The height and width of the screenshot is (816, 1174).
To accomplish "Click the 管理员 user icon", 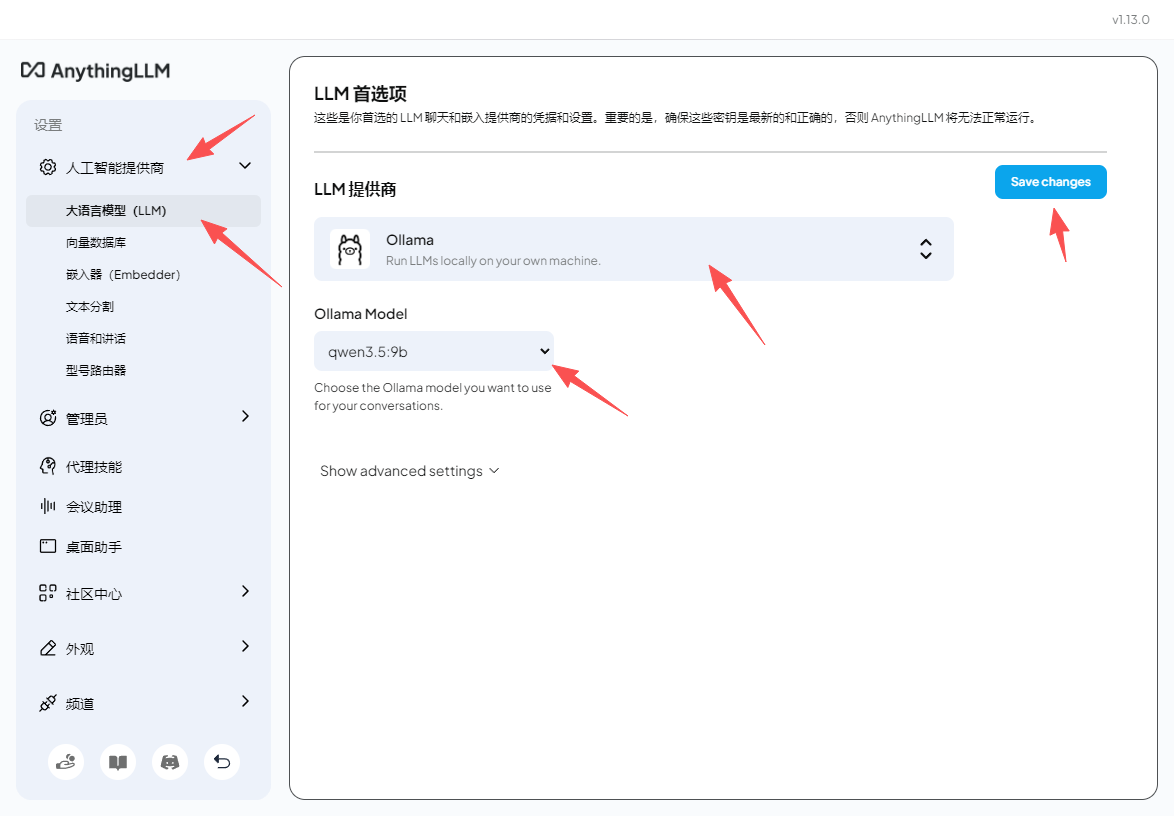I will [48, 418].
